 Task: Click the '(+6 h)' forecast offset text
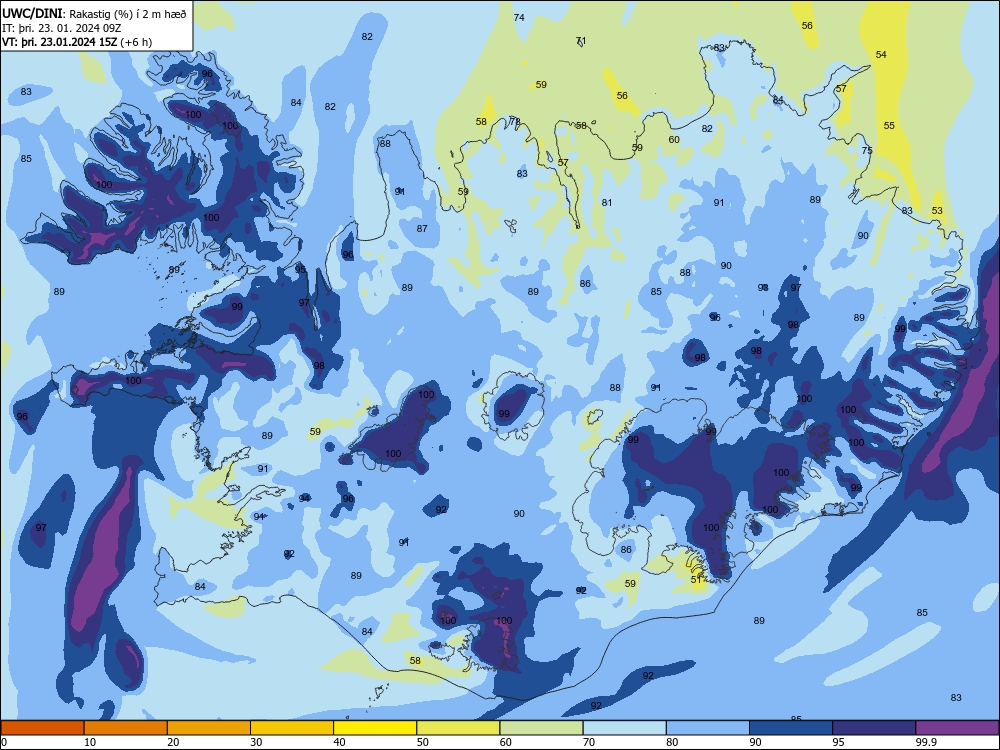(x=136, y=42)
